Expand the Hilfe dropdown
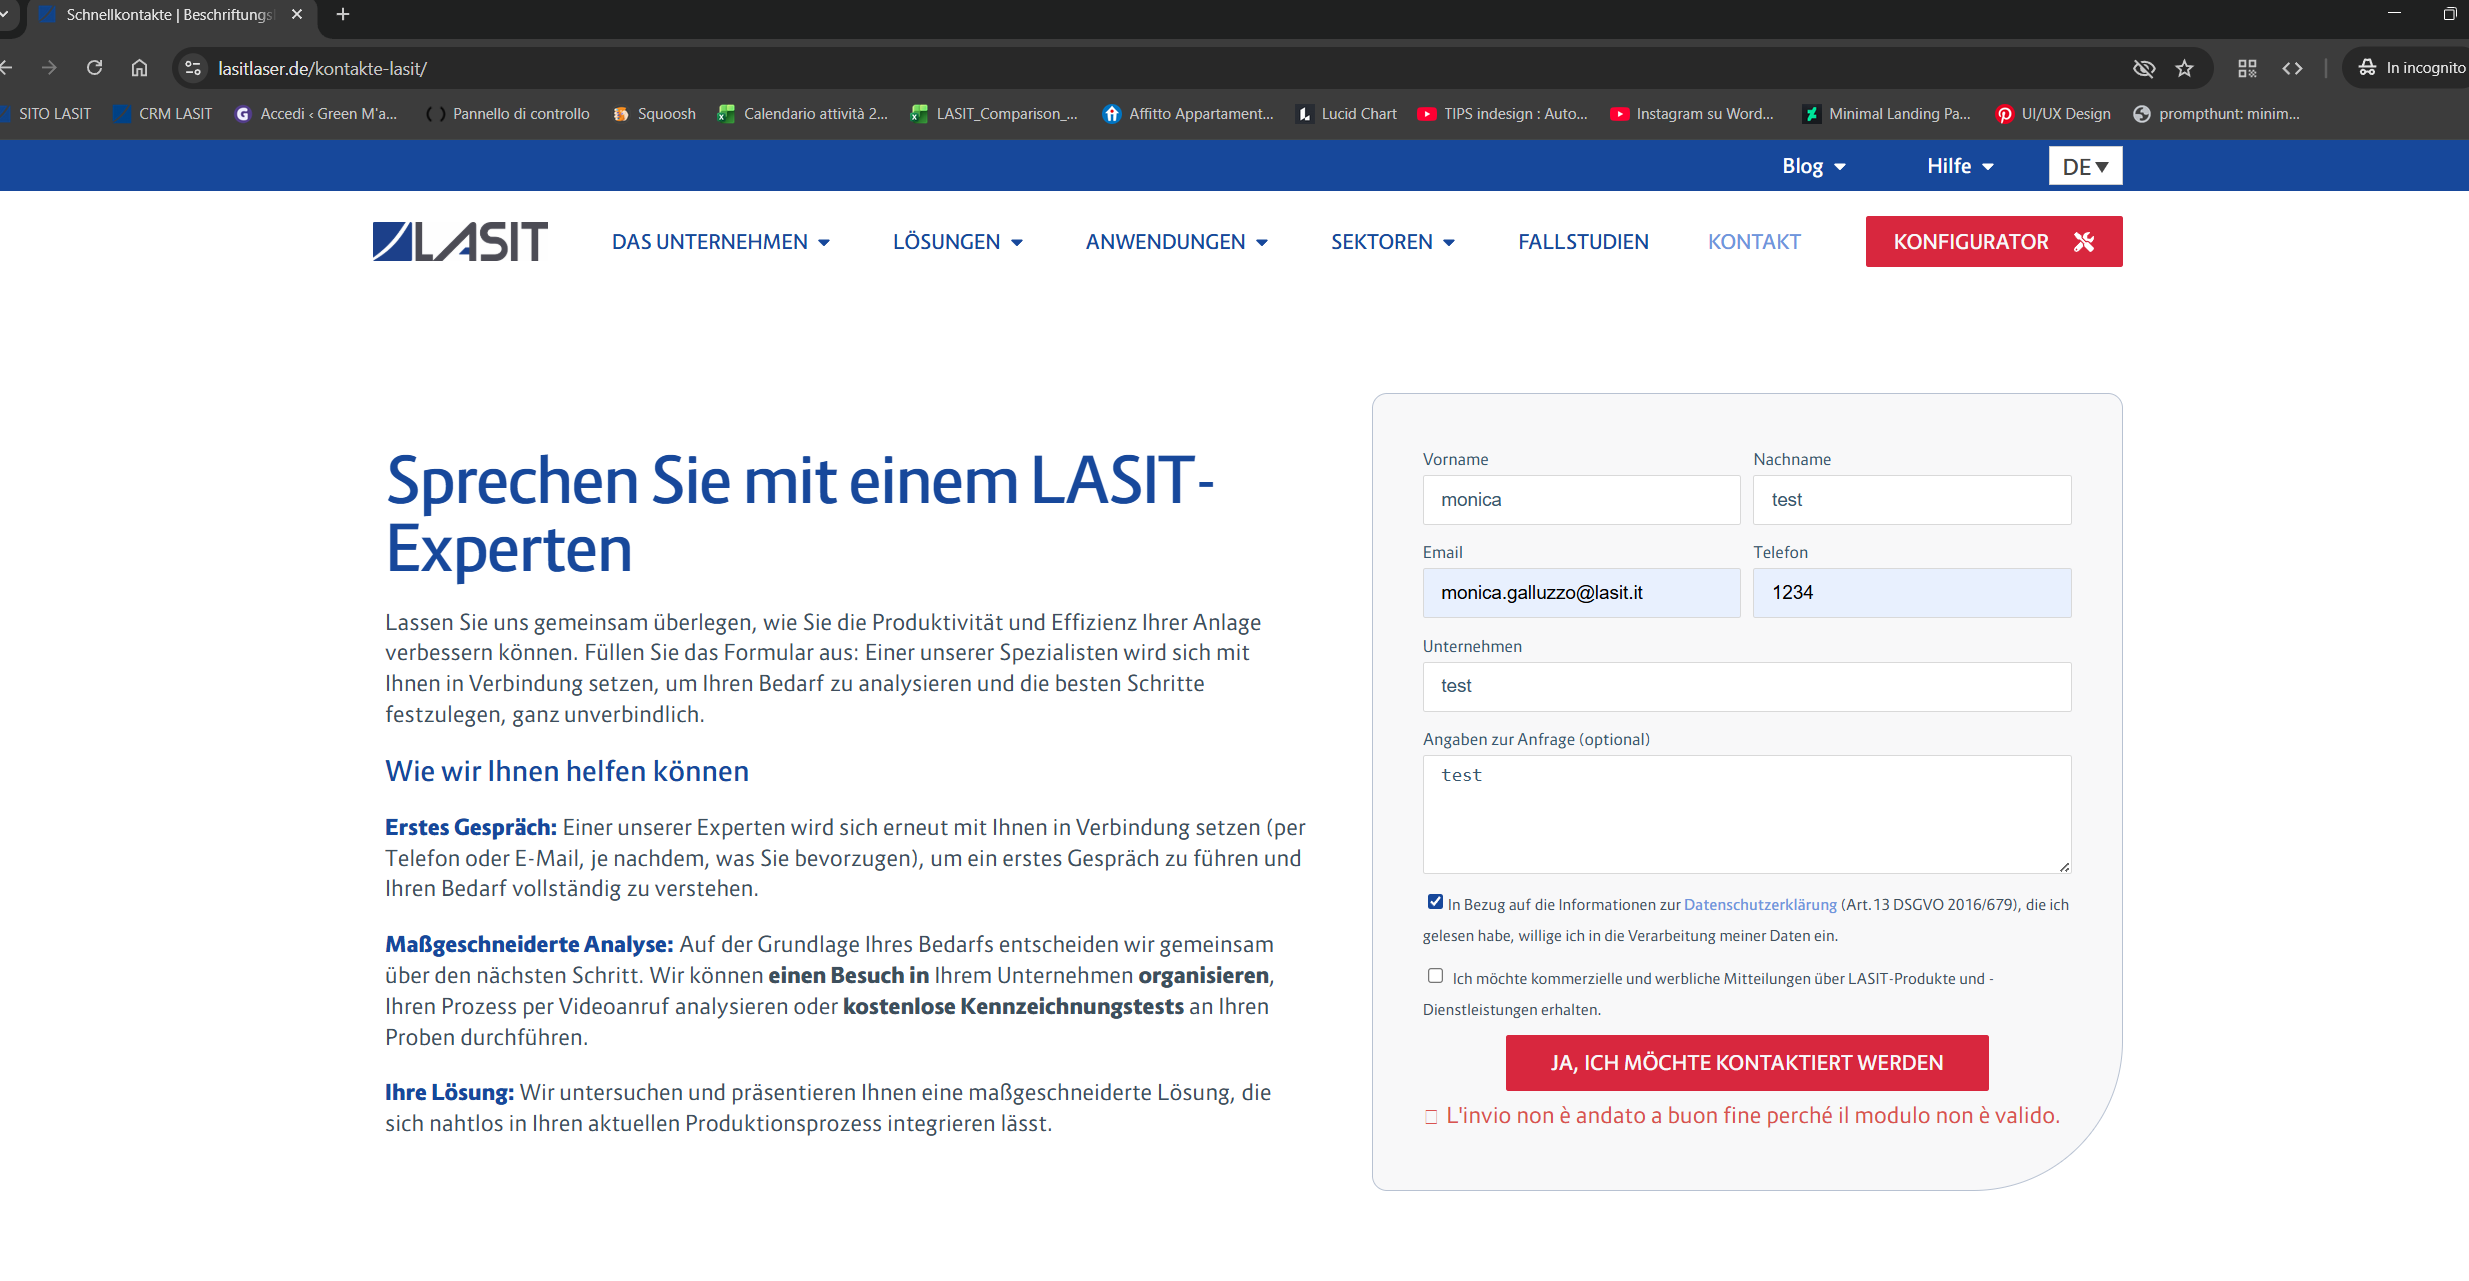This screenshot has width=2469, height=1281. [x=1959, y=166]
